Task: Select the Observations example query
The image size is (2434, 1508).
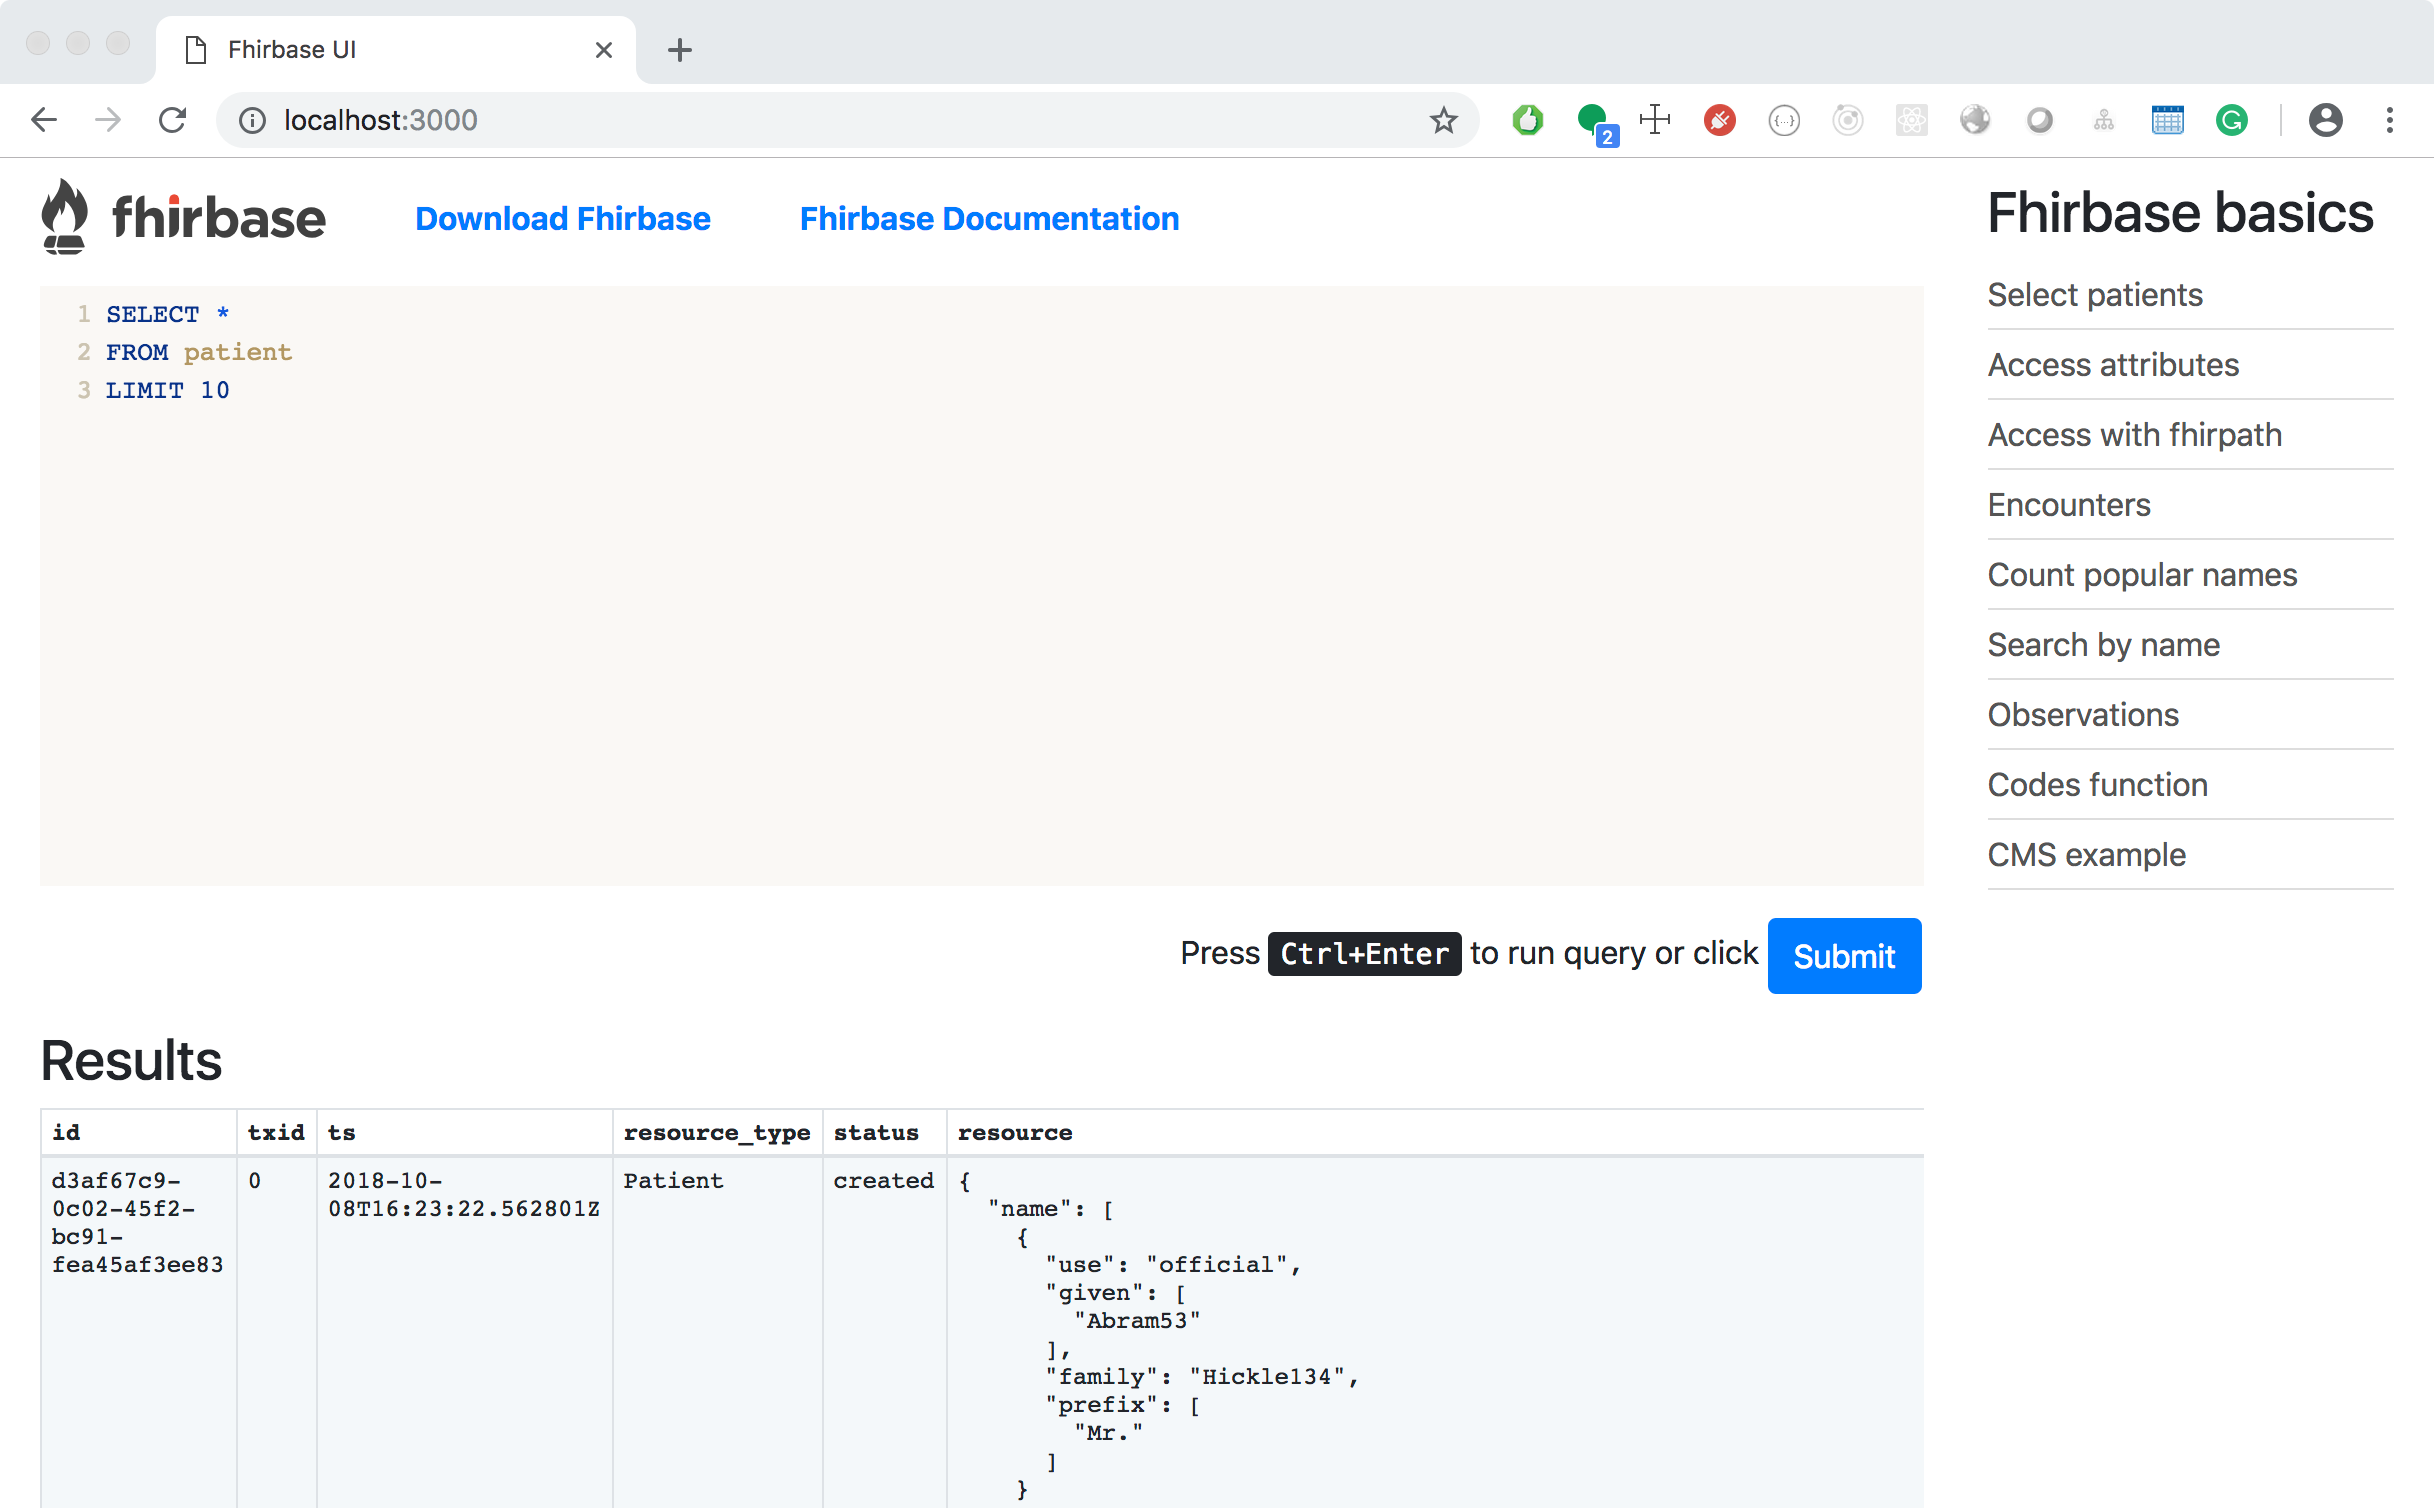Action: point(2083,714)
